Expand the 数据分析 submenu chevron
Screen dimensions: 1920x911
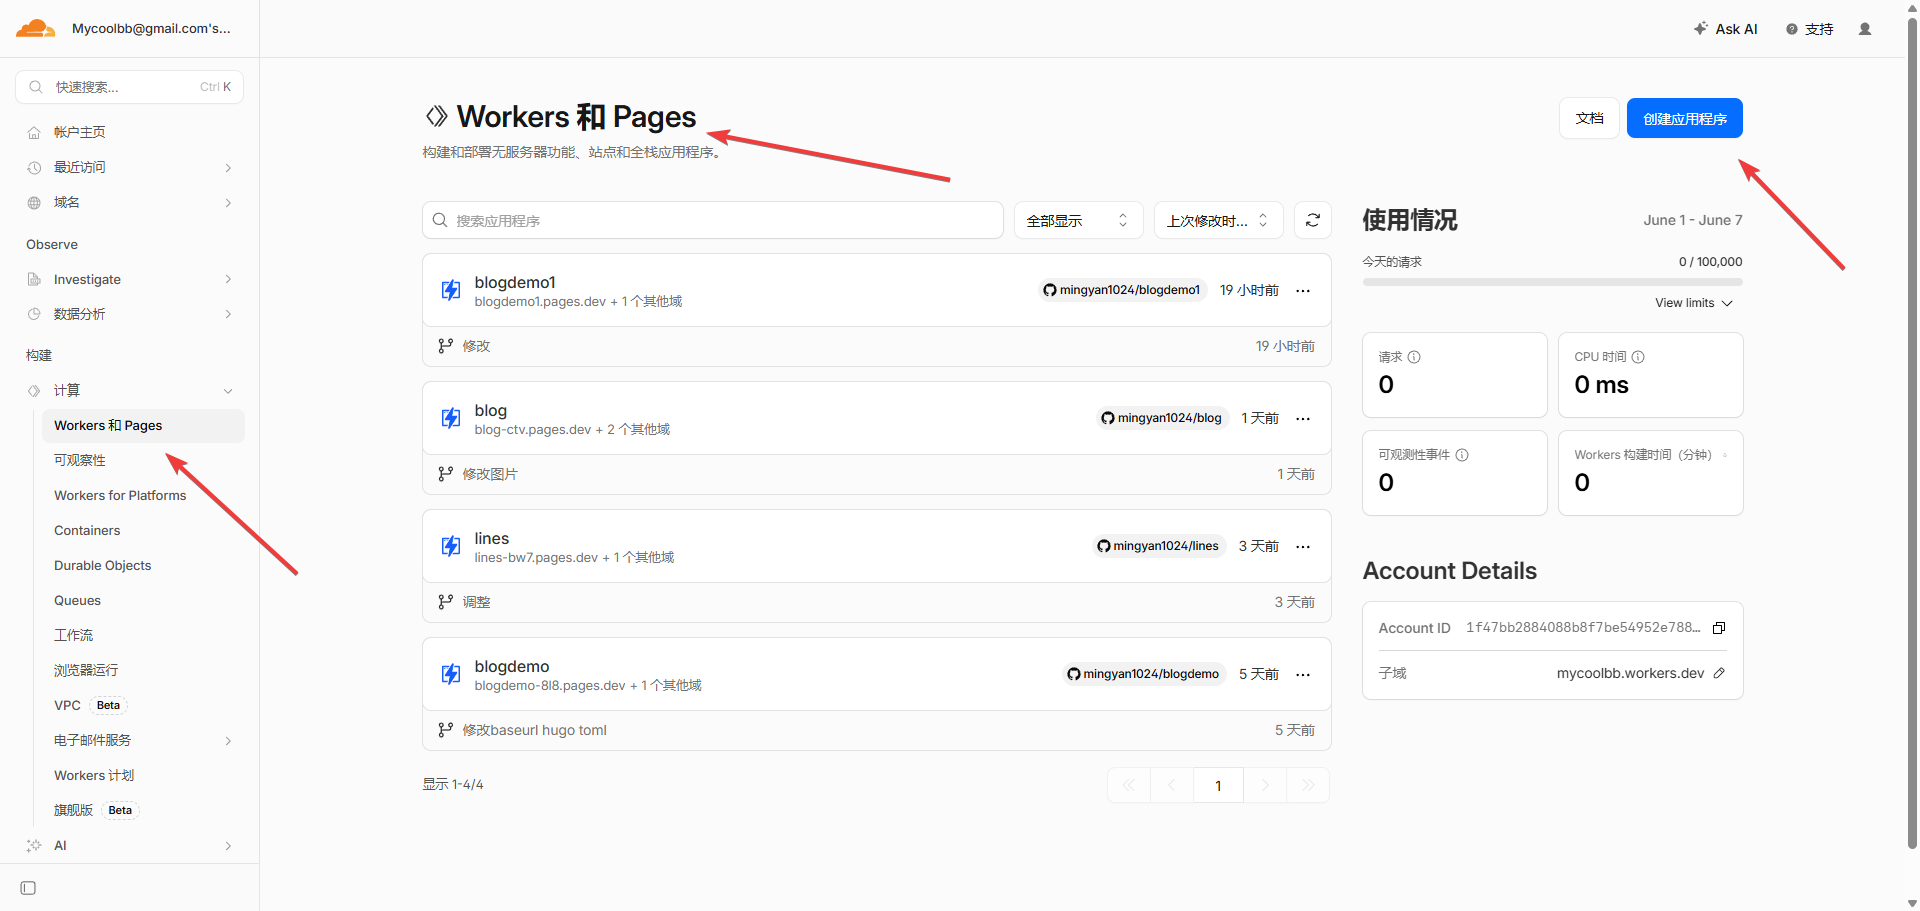tap(228, 314)
